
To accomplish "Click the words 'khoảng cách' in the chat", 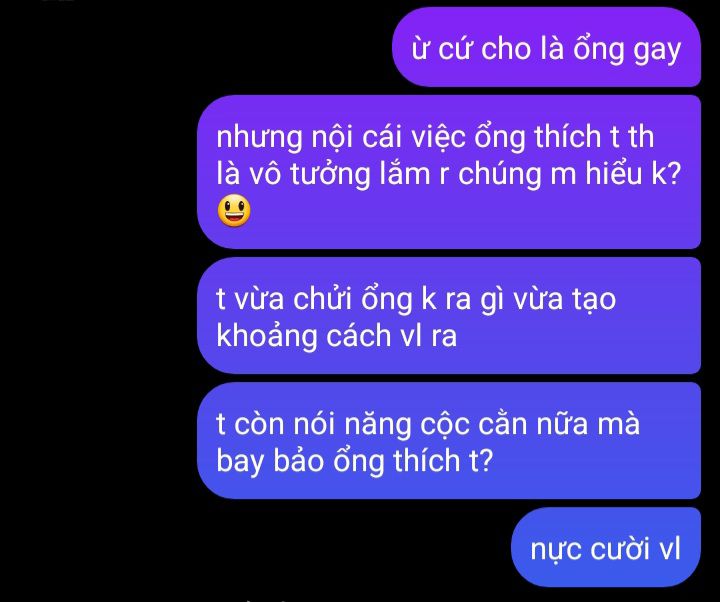I will point(304,337).
